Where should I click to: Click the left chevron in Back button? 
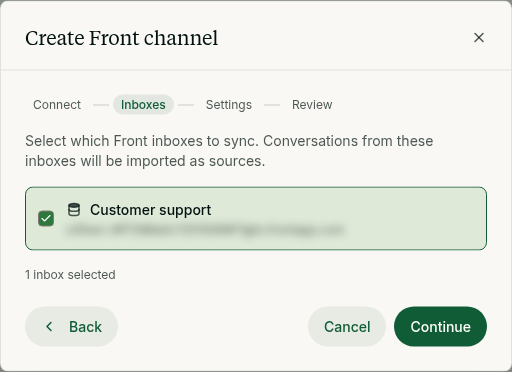(x=49, y=327)
